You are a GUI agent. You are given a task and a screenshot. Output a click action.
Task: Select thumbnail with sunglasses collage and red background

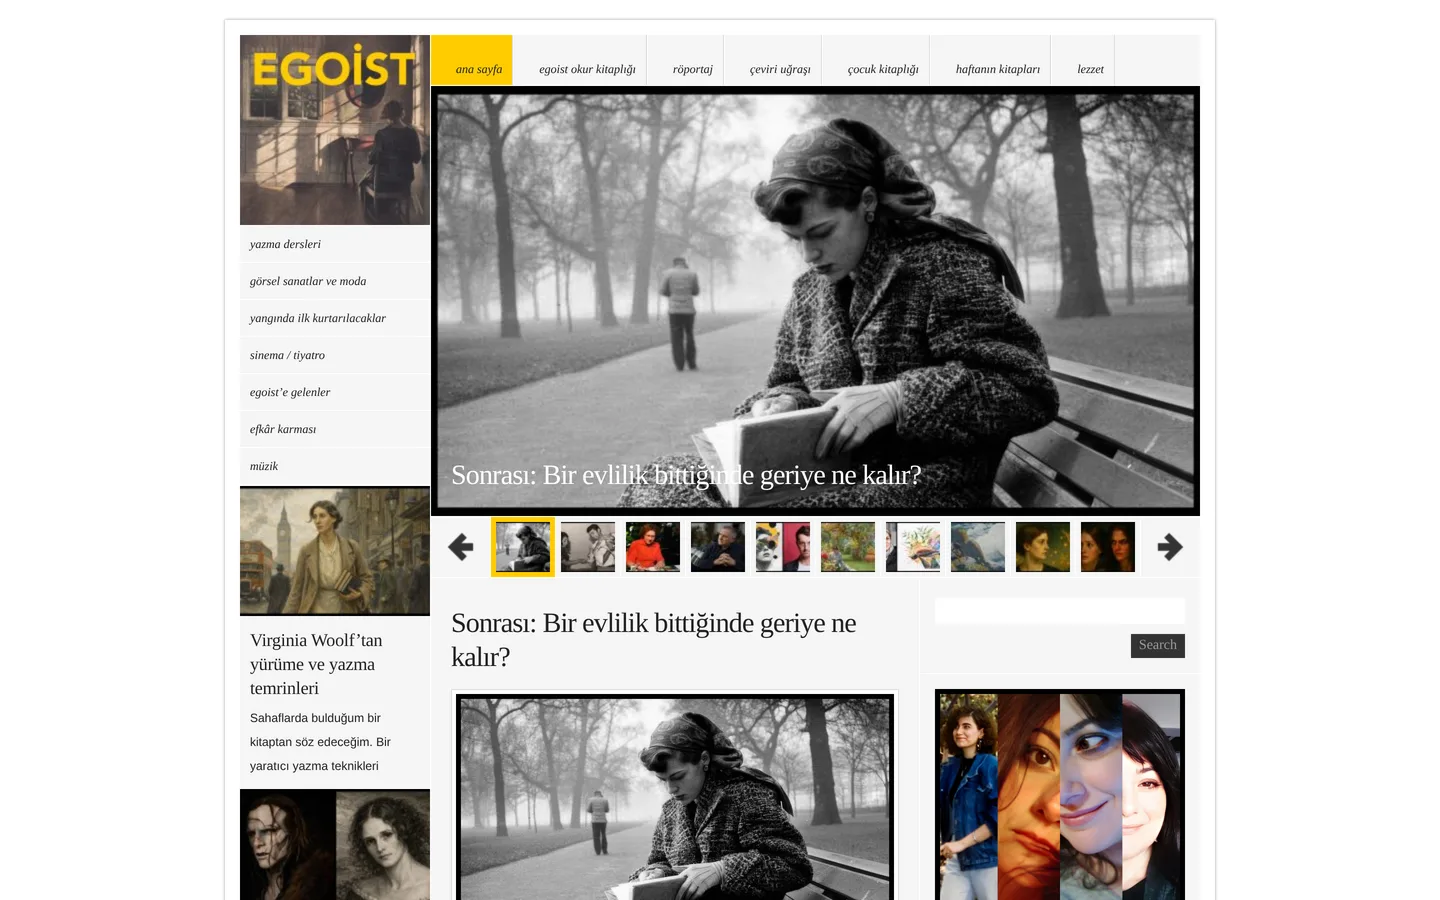coord(783,547)
